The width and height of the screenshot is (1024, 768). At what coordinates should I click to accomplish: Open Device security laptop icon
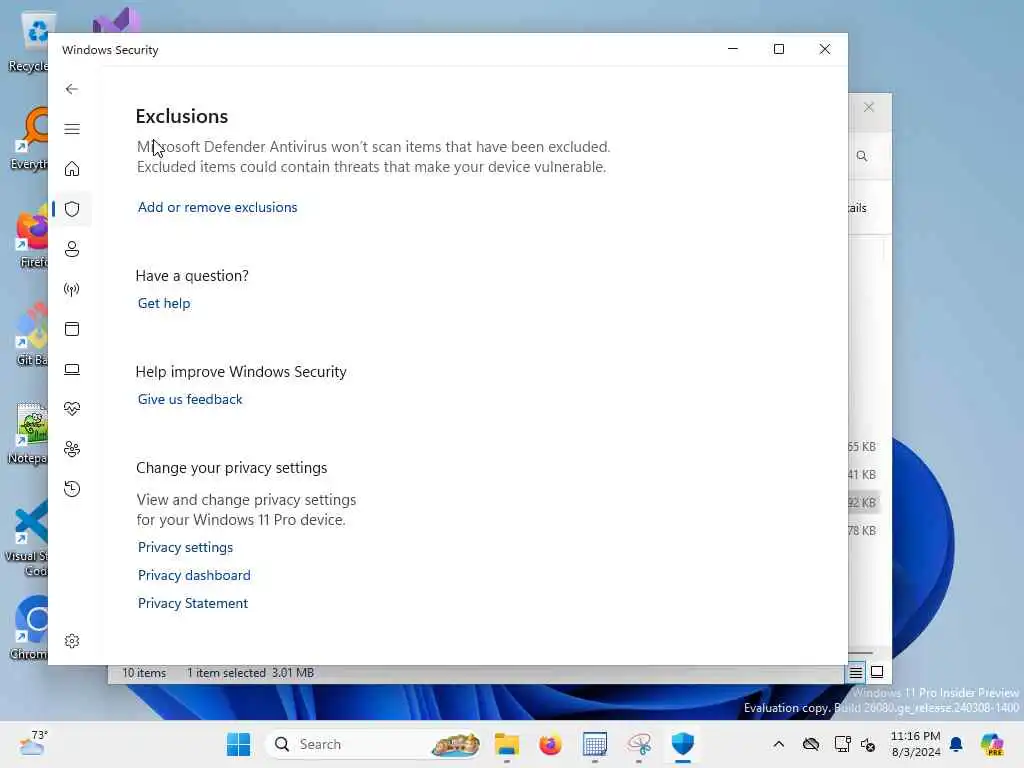72,369
